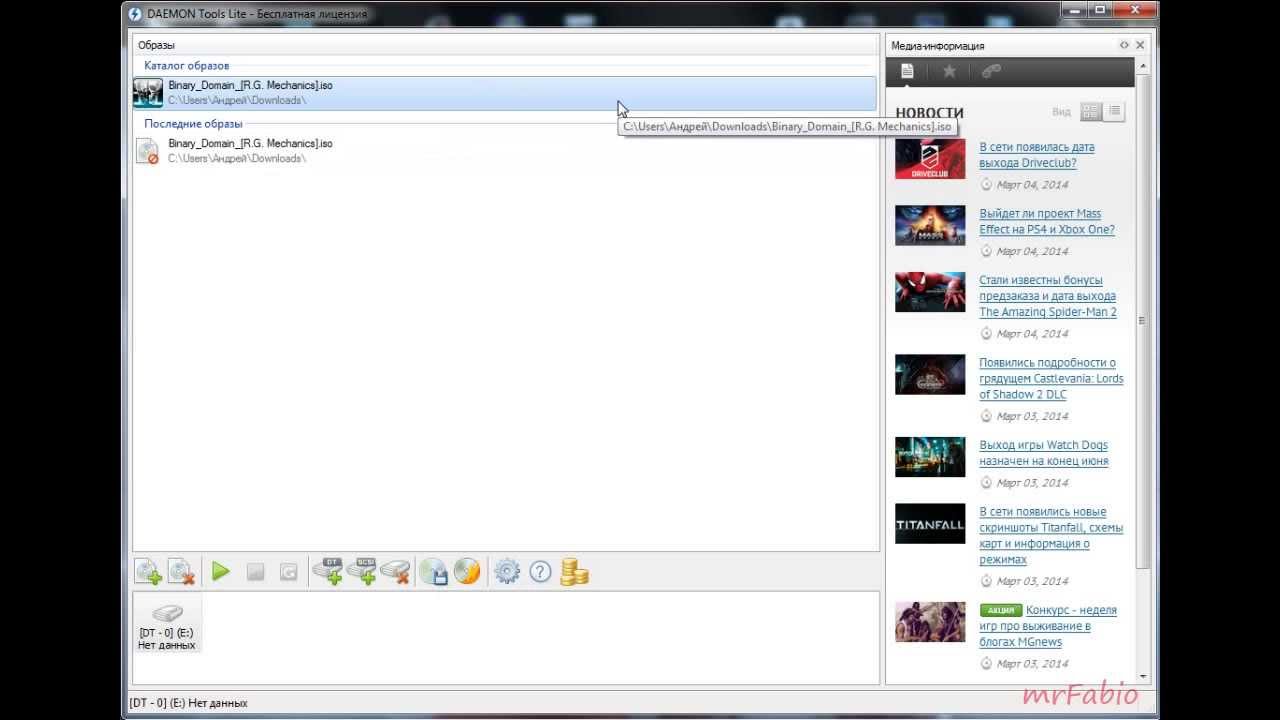Click the survival contest news thumbnail

930,622
